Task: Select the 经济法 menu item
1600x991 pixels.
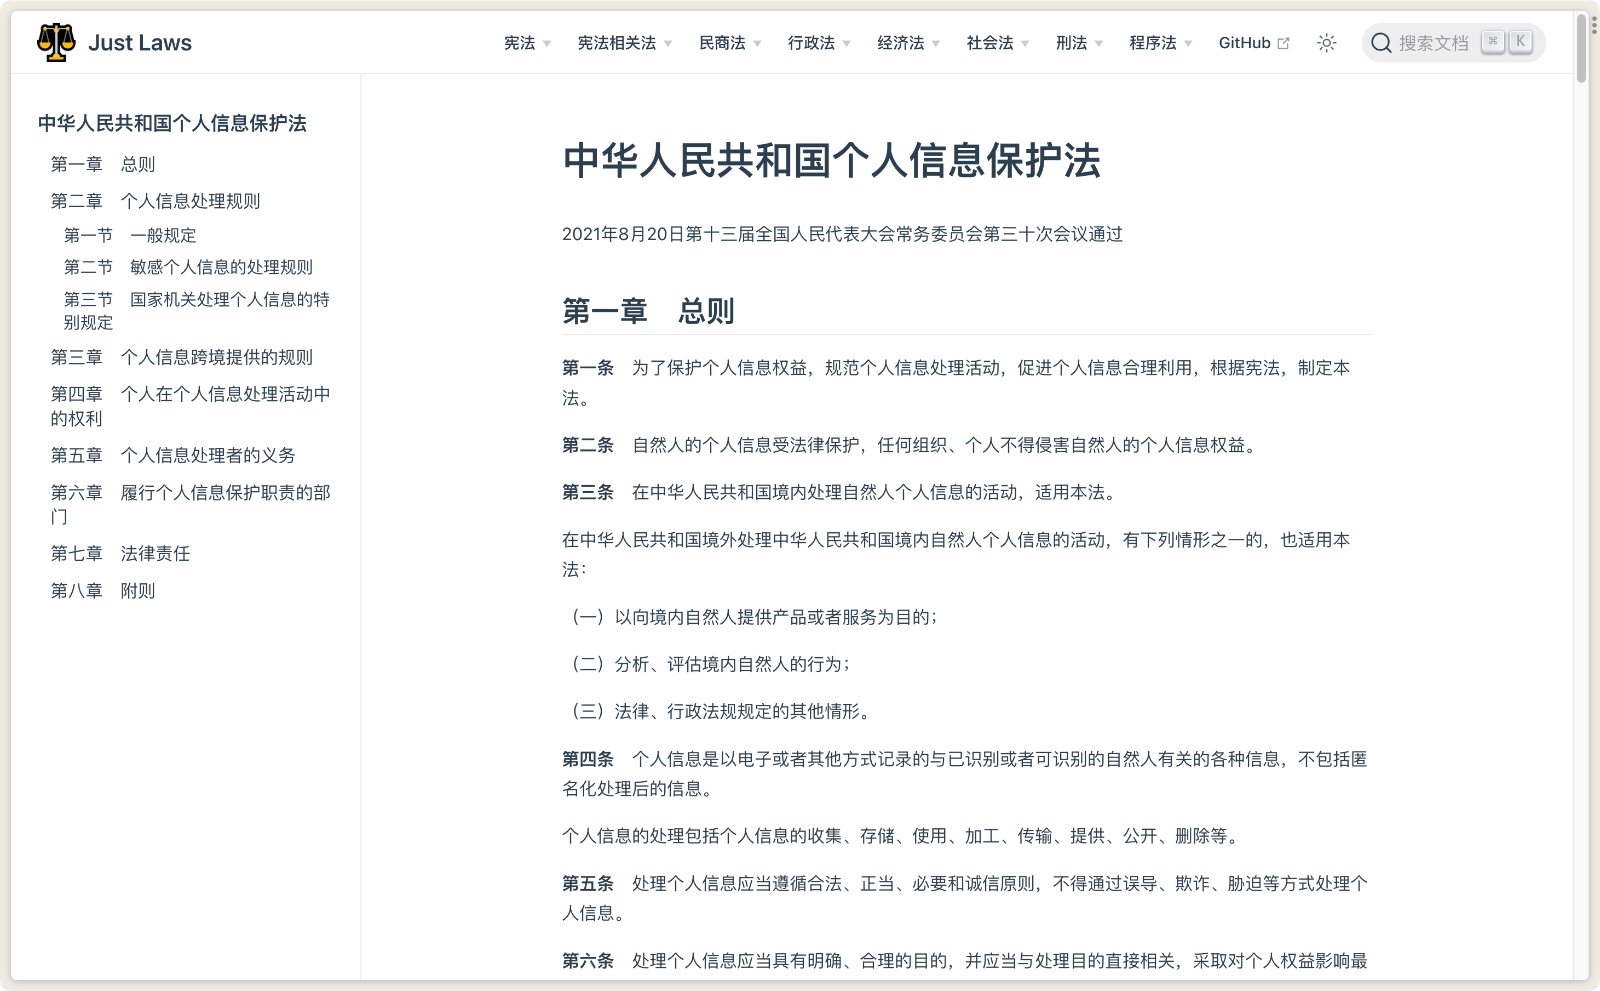Action: click(x=901, y=43)
